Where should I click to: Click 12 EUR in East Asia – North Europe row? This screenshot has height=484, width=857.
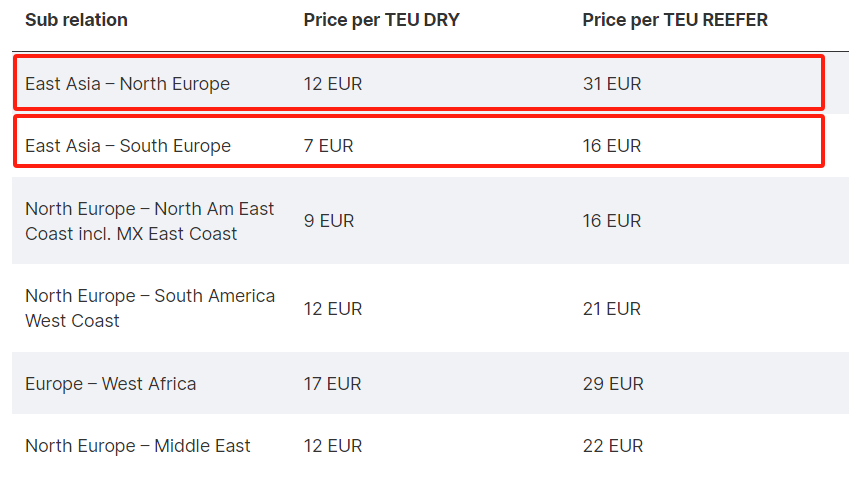(x=333, y=84)
